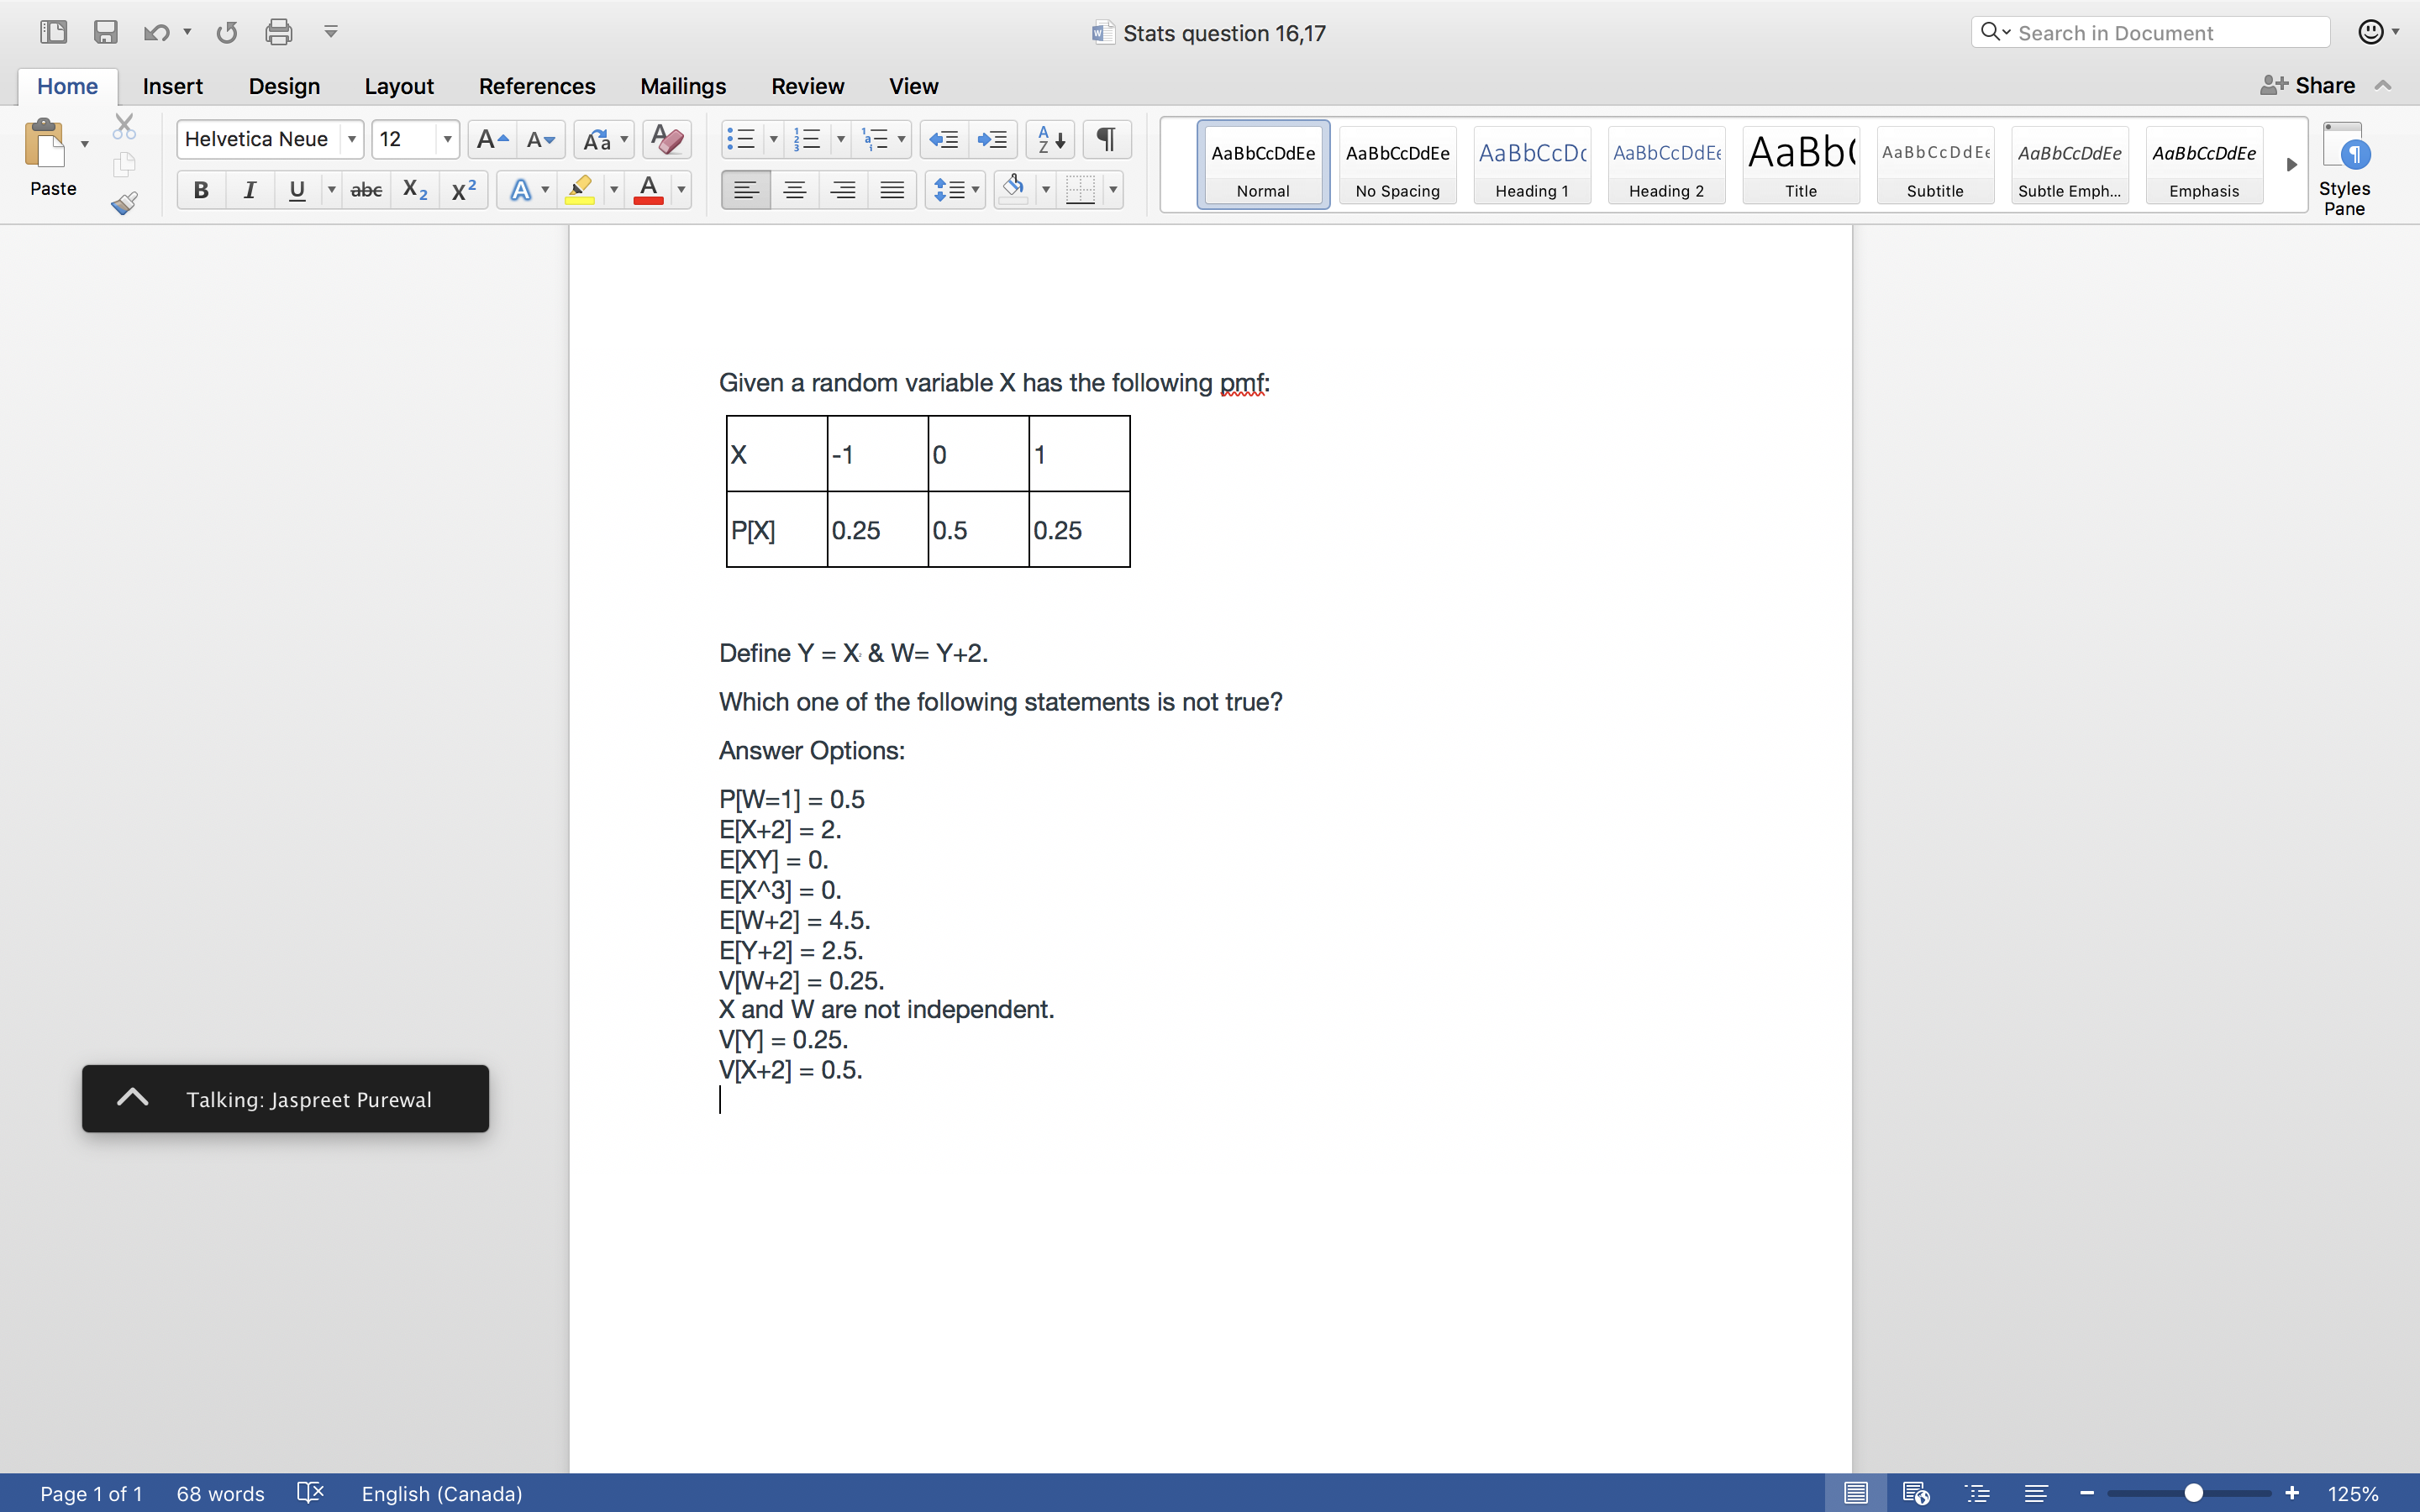Check spelling via the status bar proofing icon

pyautogui.click(x=309, y=1492)
